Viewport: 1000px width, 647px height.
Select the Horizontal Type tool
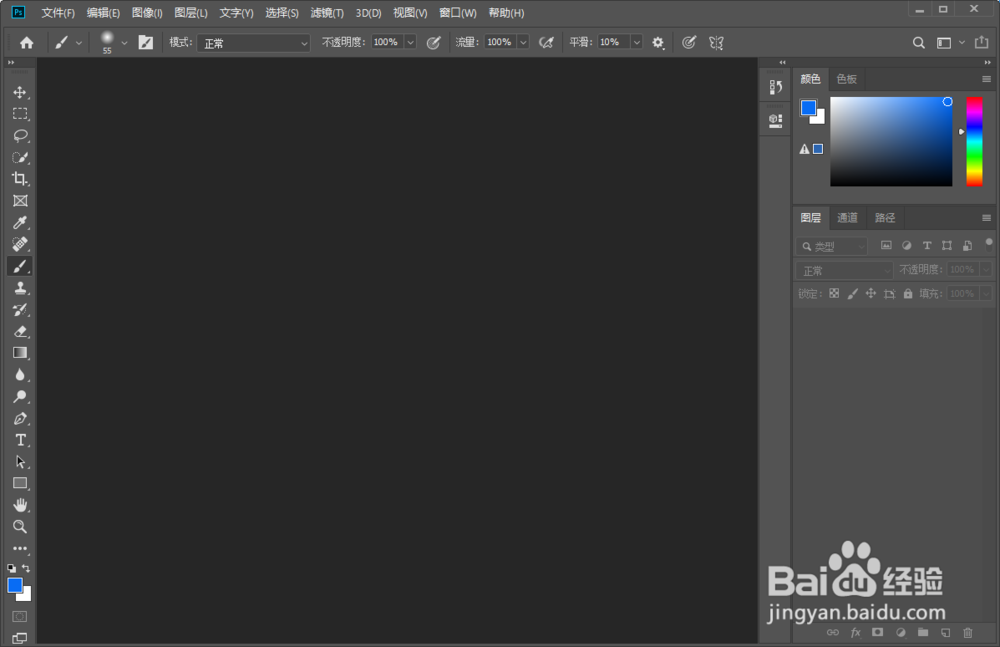[x=20, y=440]
